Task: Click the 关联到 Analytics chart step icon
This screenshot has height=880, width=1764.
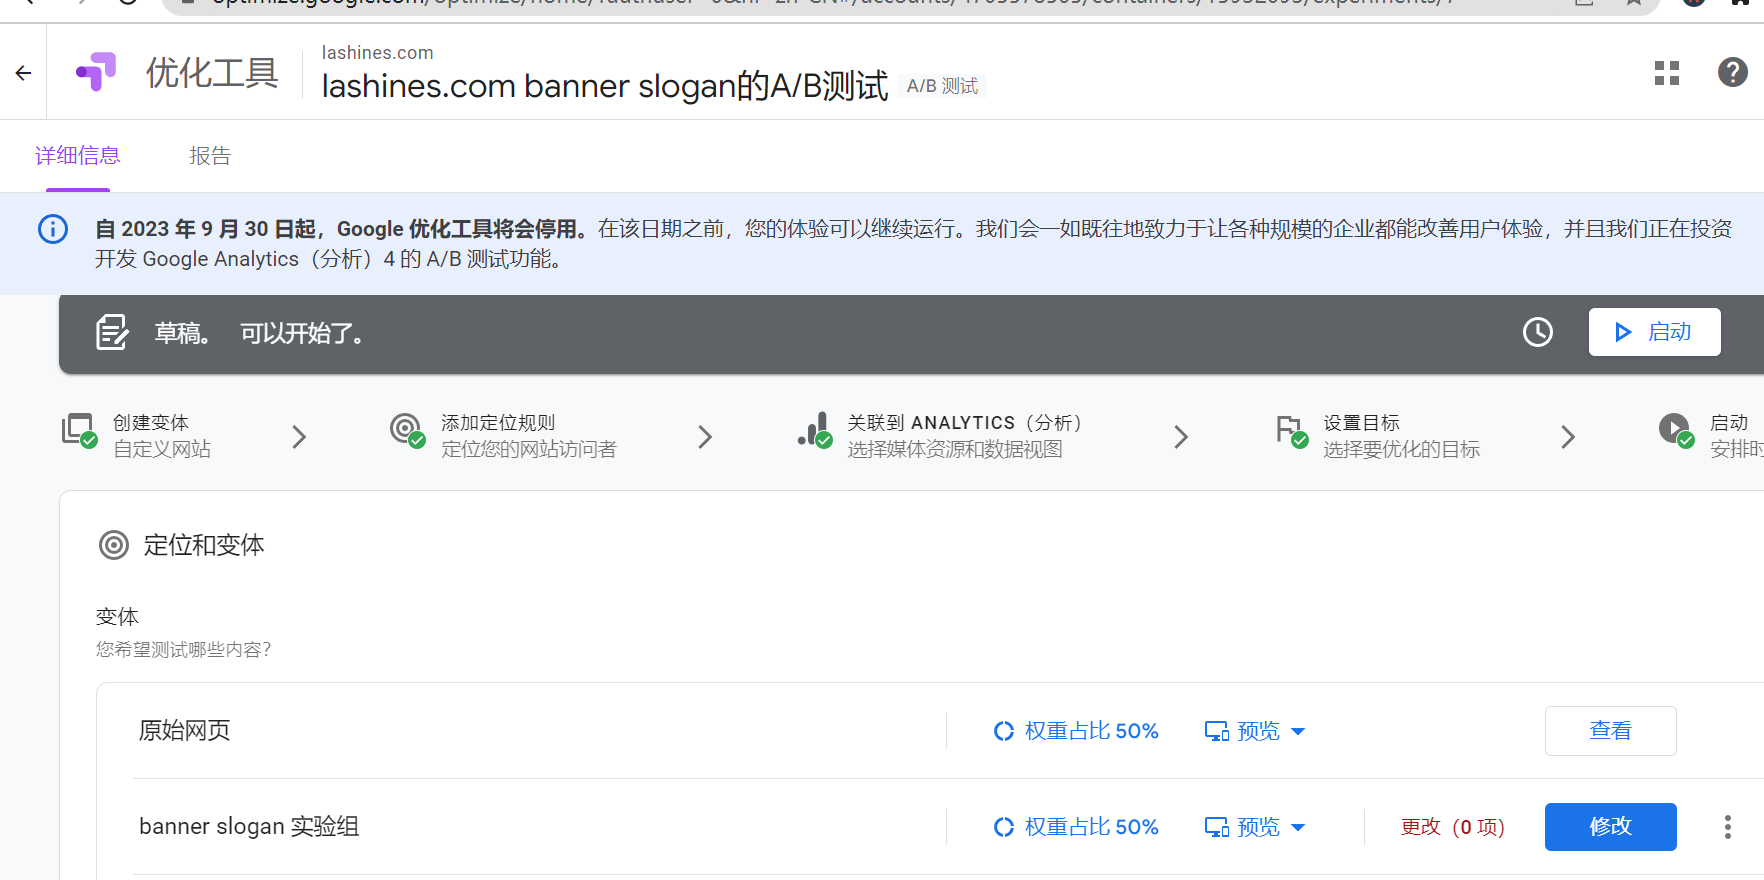Action: pyautogui.click(x=814, y=430)
